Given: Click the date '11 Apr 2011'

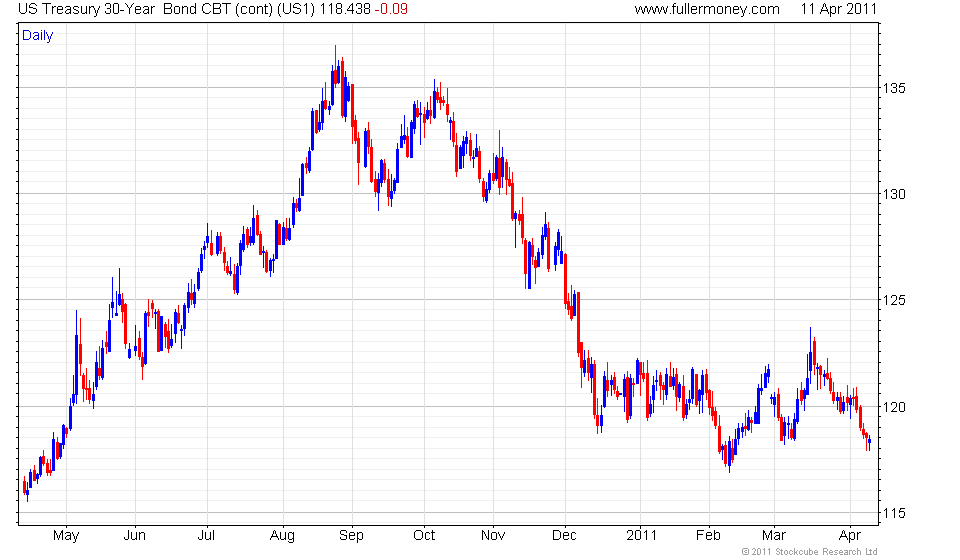Looking at the screenshot, I should tap(838, 9).
